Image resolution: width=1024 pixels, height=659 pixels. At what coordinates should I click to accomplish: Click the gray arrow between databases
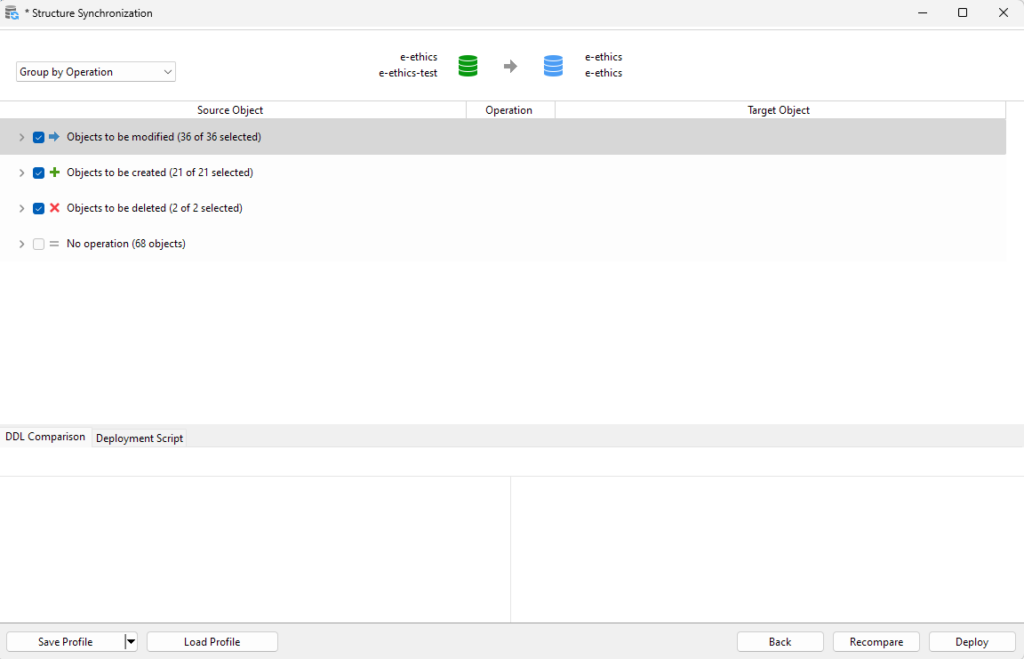510,66
